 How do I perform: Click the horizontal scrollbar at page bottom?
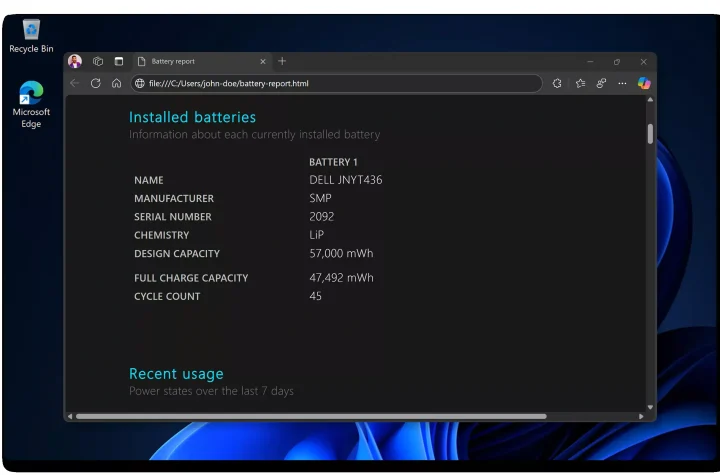pyautogui.click(x=310, y=416)
